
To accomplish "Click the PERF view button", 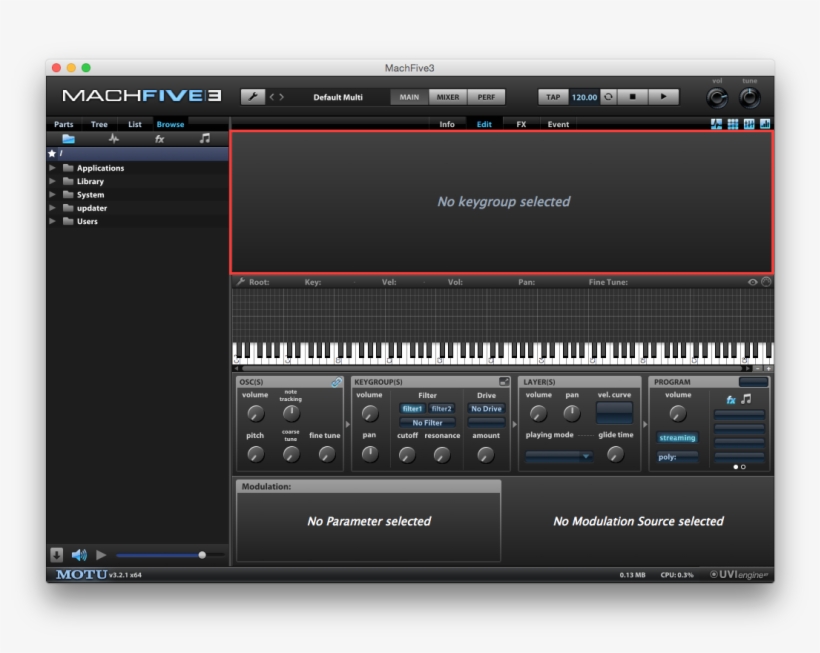I will 486,97.
